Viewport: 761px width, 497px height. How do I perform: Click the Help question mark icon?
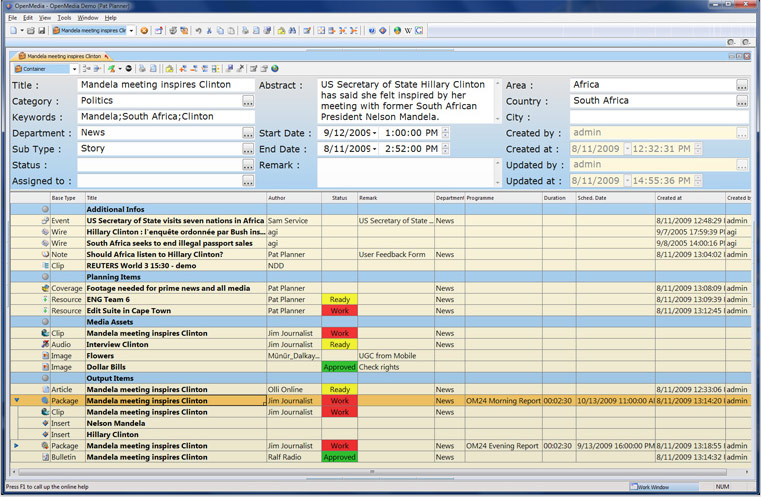pos(372,31)
